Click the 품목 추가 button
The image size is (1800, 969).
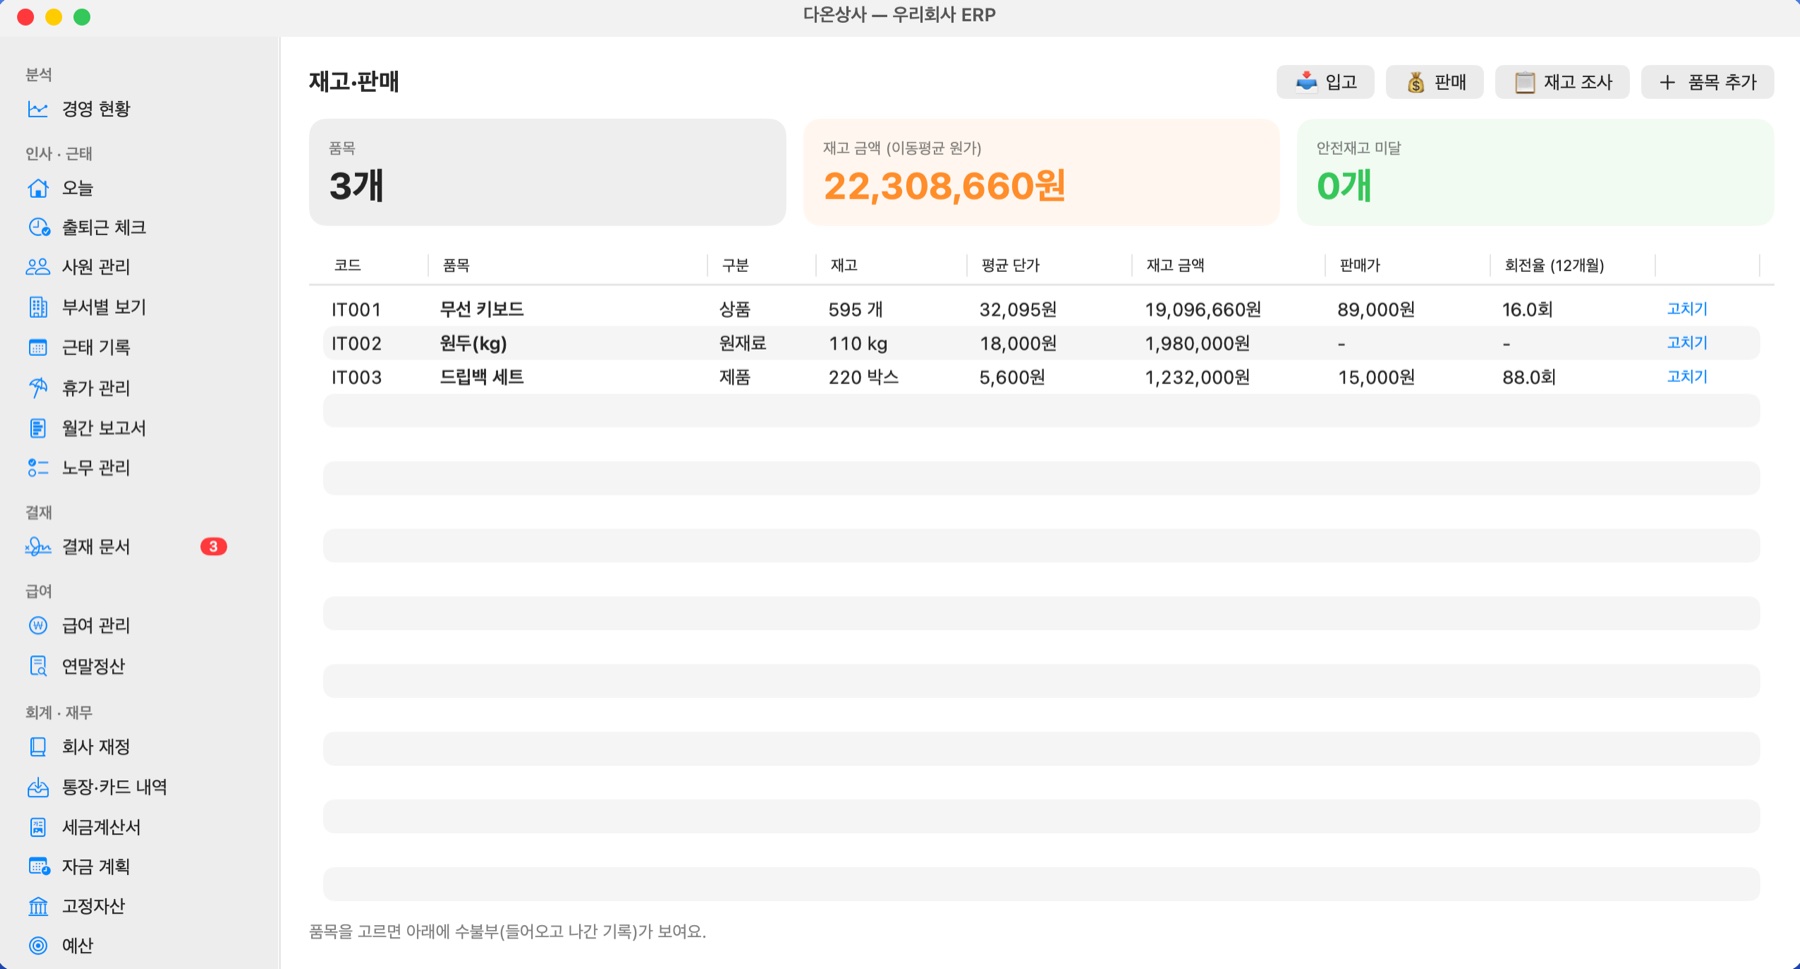coord(1708,82)
